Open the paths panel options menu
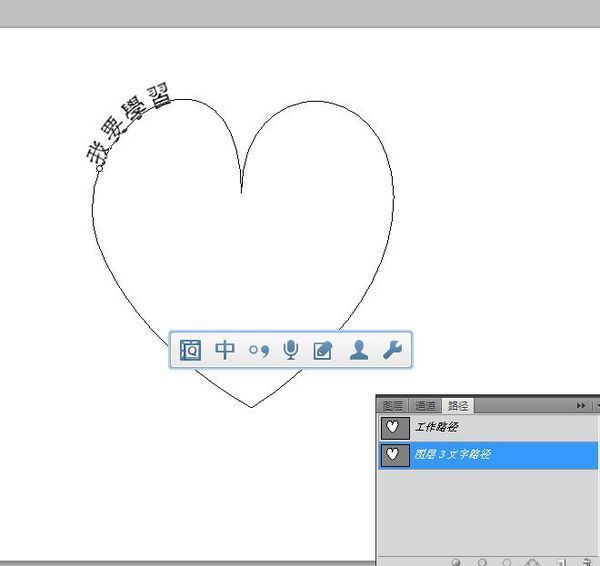The width and height of the screenshot is (600, 566). pos(596,406)
